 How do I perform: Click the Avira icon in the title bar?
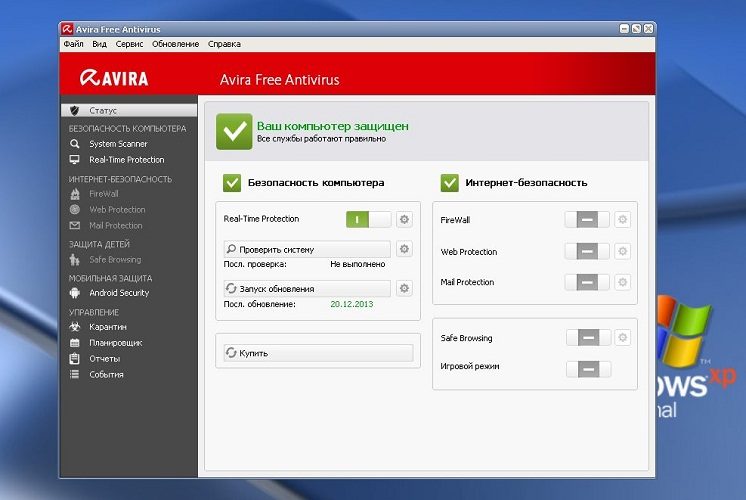coord(67,29)
